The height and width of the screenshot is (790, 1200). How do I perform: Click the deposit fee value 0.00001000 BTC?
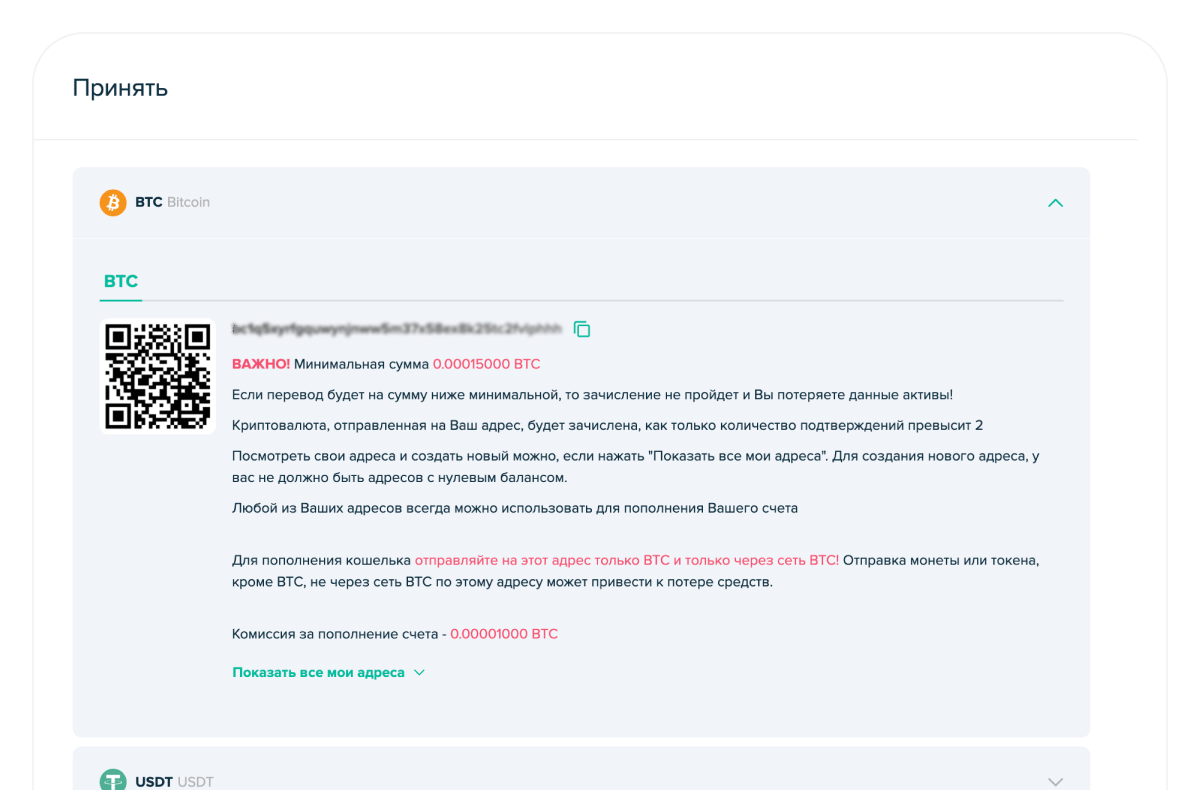pos(504,634)
